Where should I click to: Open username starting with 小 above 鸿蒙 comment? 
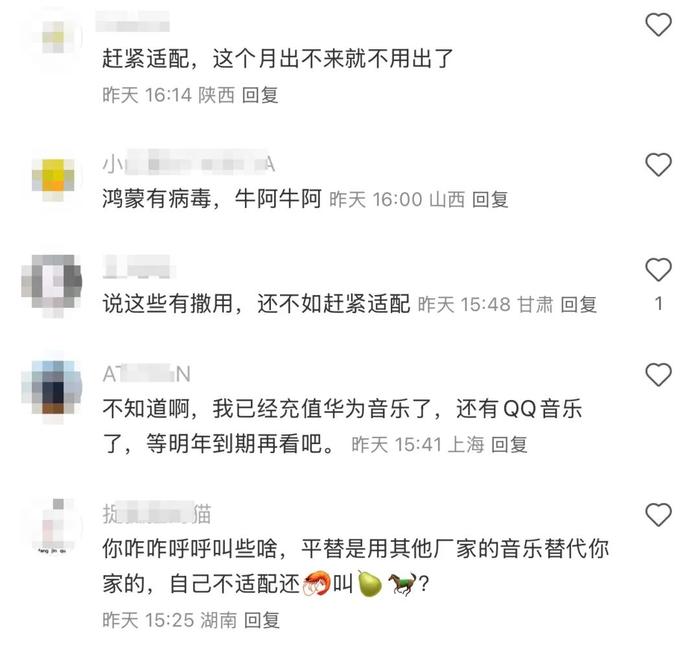coord(188,164)
